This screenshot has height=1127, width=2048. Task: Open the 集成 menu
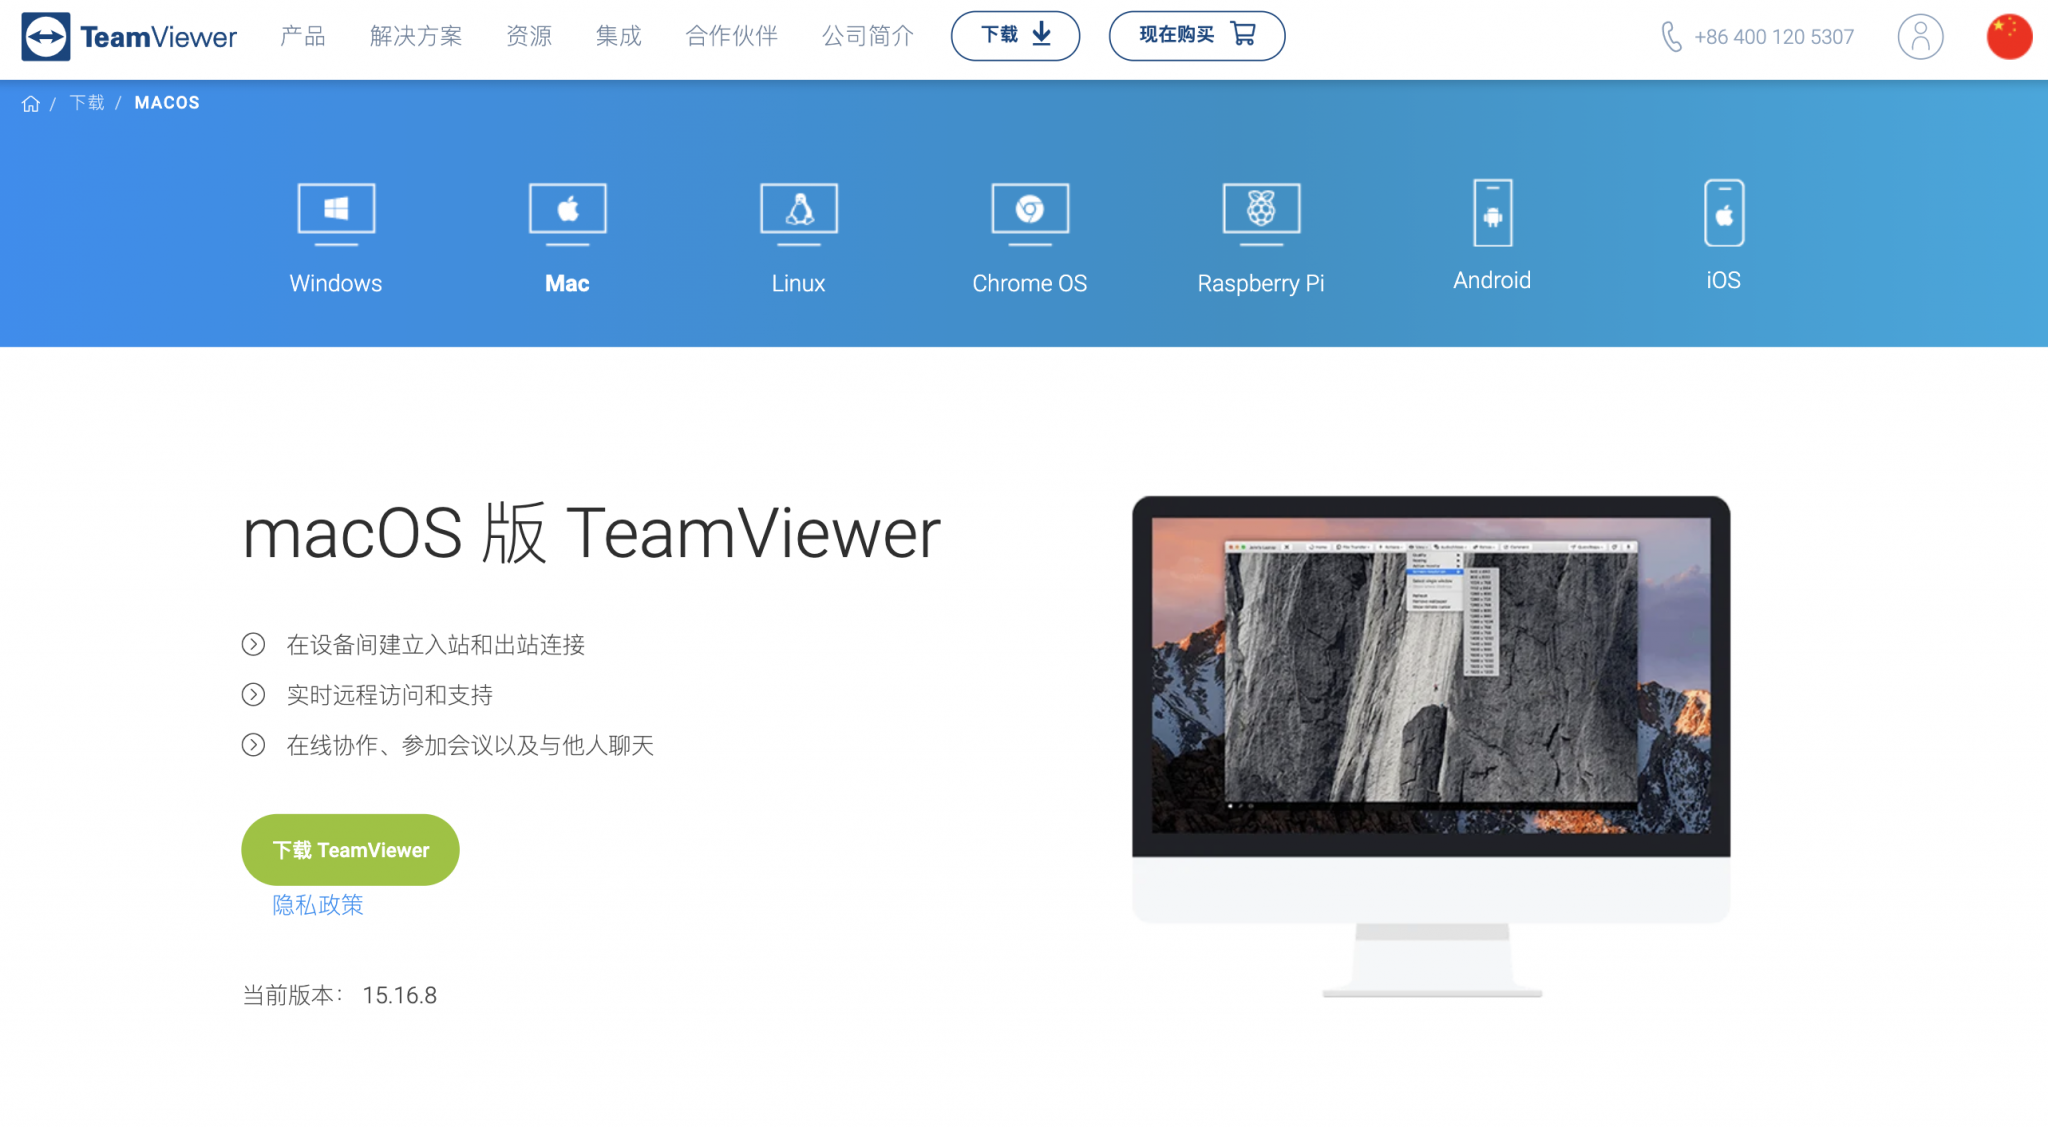pyautogui.click(x=618, y=36)
